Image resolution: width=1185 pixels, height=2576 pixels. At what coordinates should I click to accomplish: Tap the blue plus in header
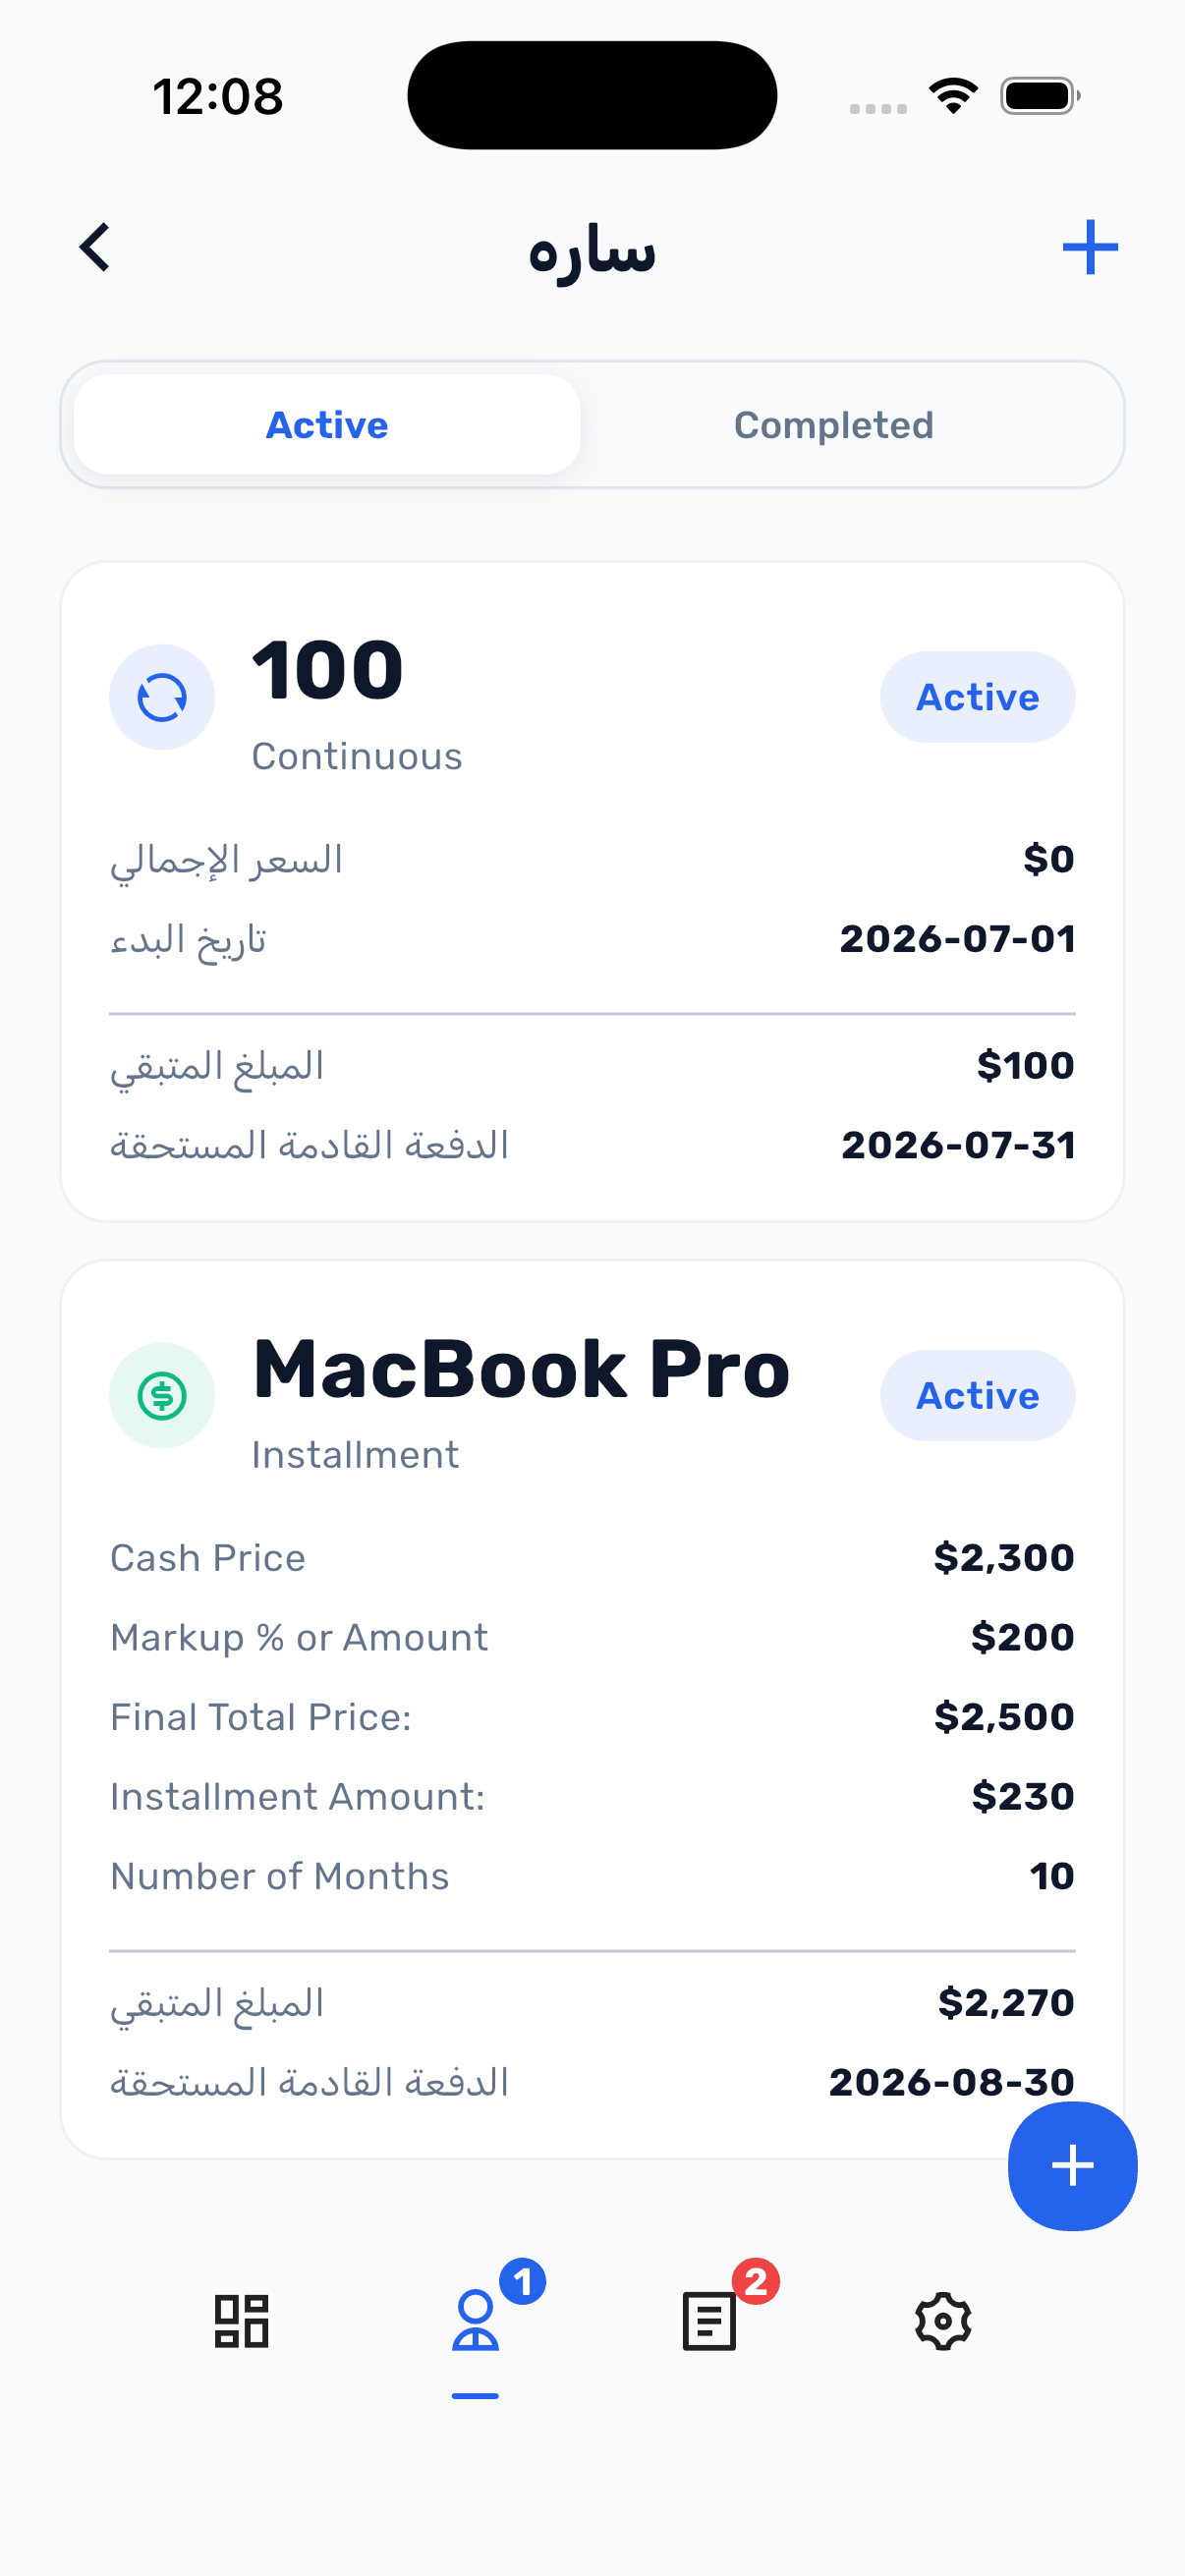1089,247
